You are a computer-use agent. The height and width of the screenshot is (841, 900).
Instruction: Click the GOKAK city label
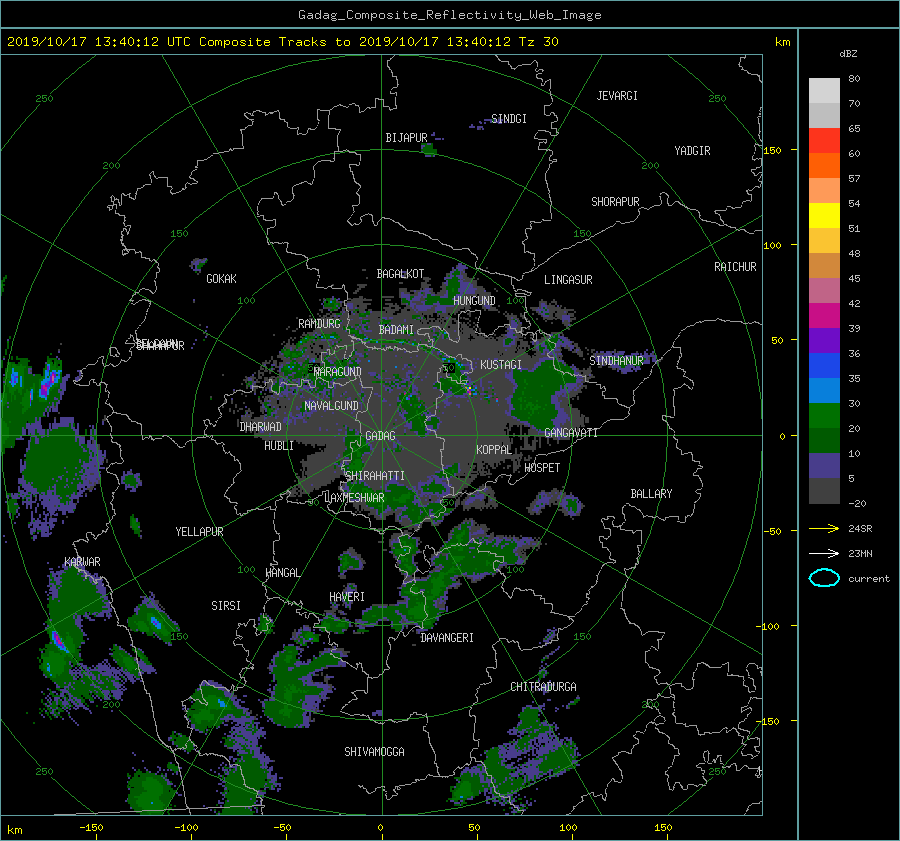[221, 278]
